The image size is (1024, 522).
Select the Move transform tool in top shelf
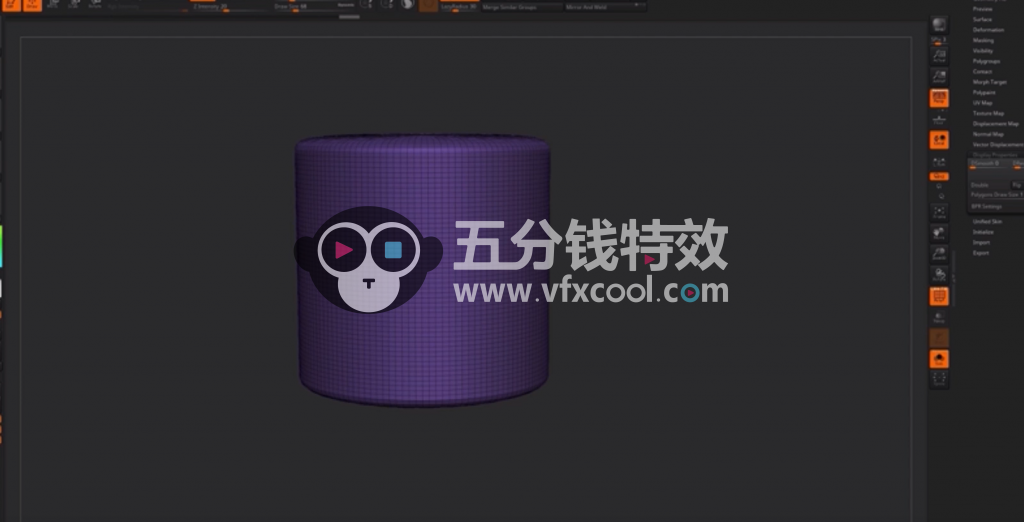coord(53,4)
